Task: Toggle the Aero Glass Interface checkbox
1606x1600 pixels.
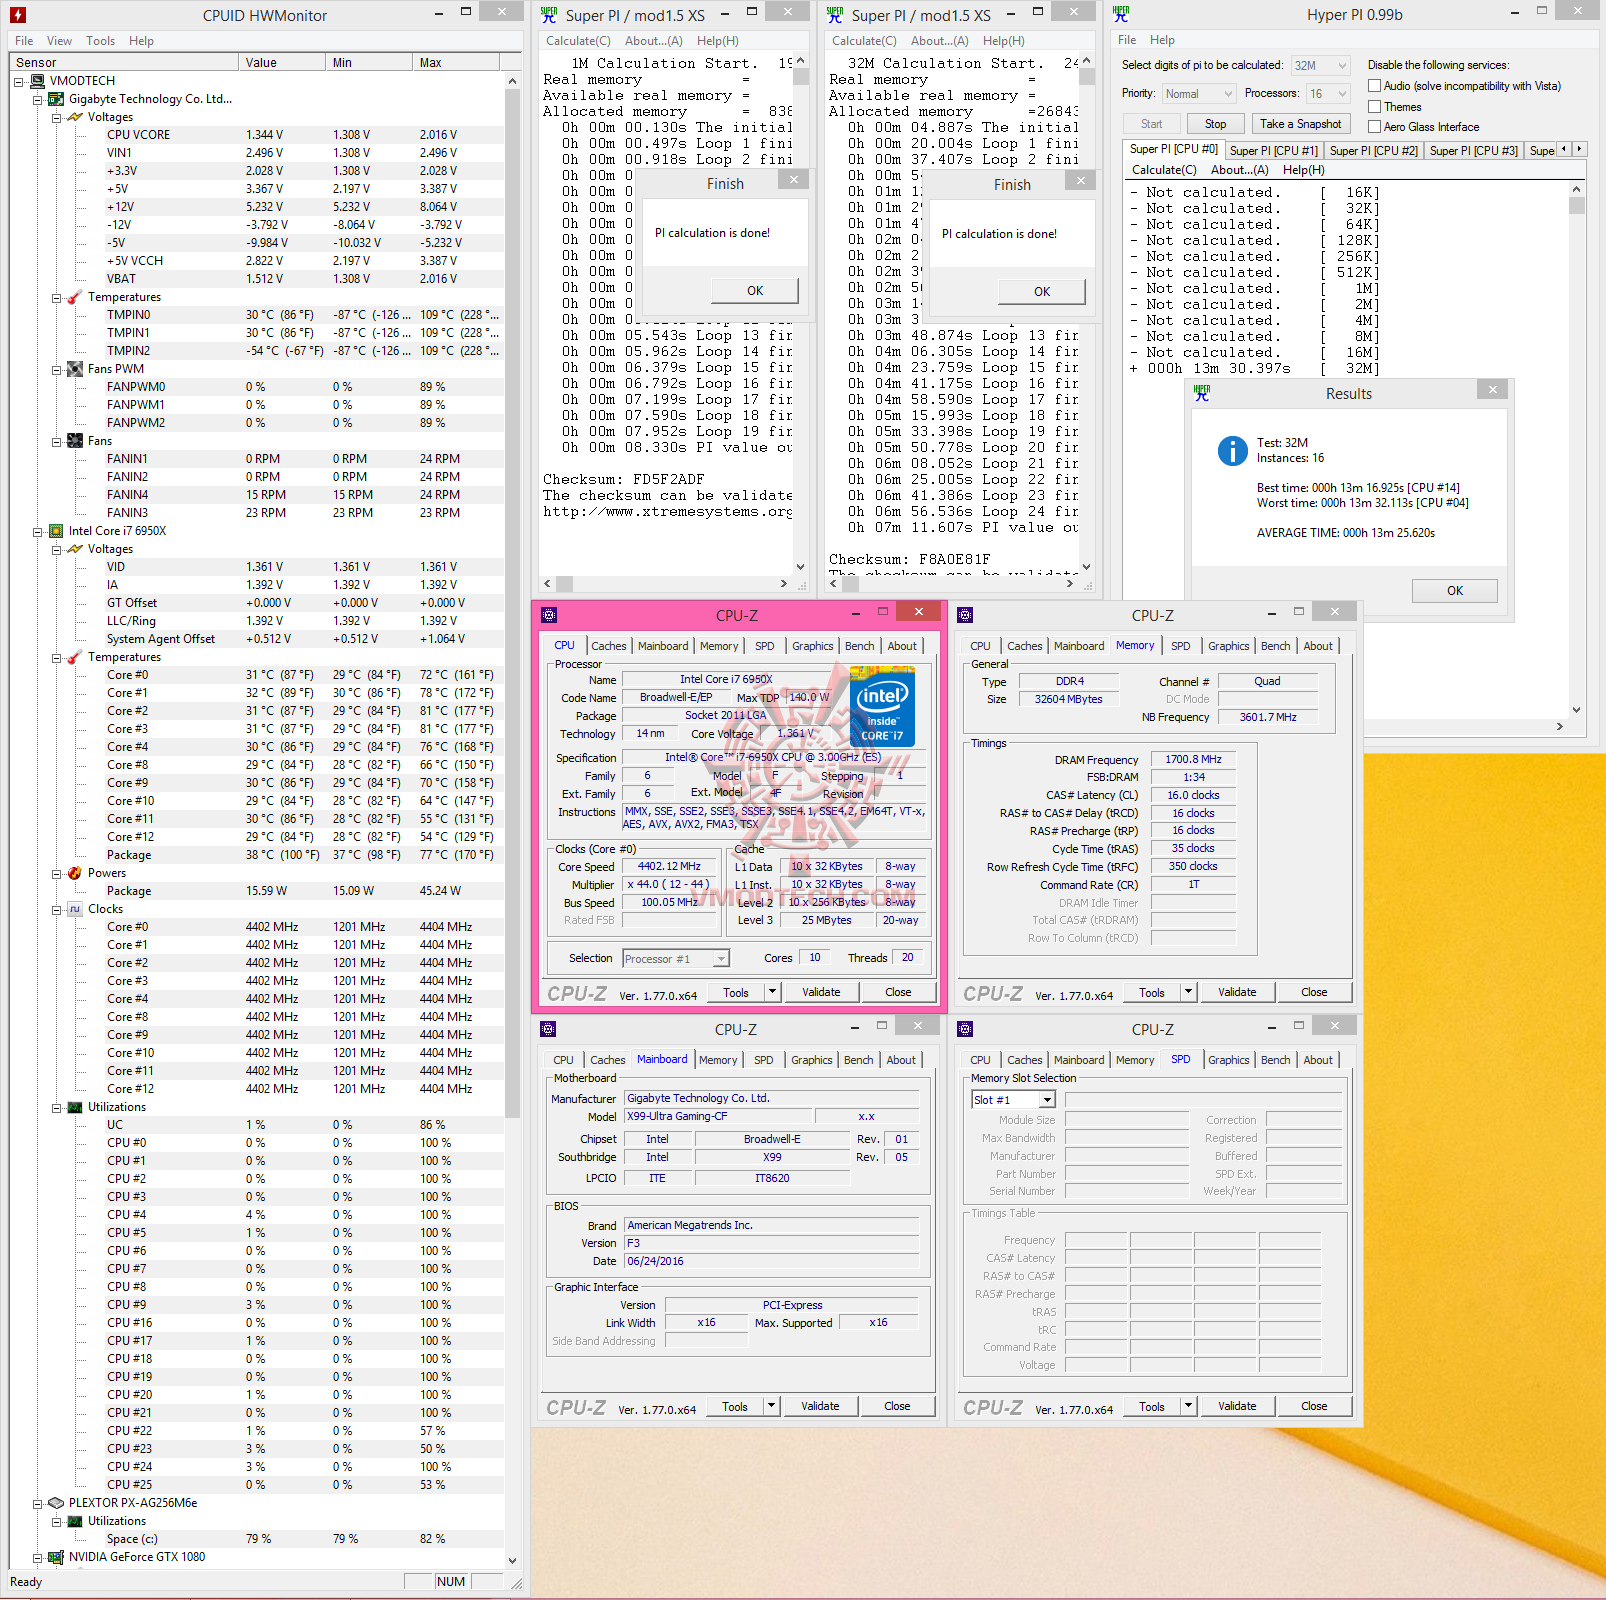Action: pyautogui.click(x=1375, y=127)
